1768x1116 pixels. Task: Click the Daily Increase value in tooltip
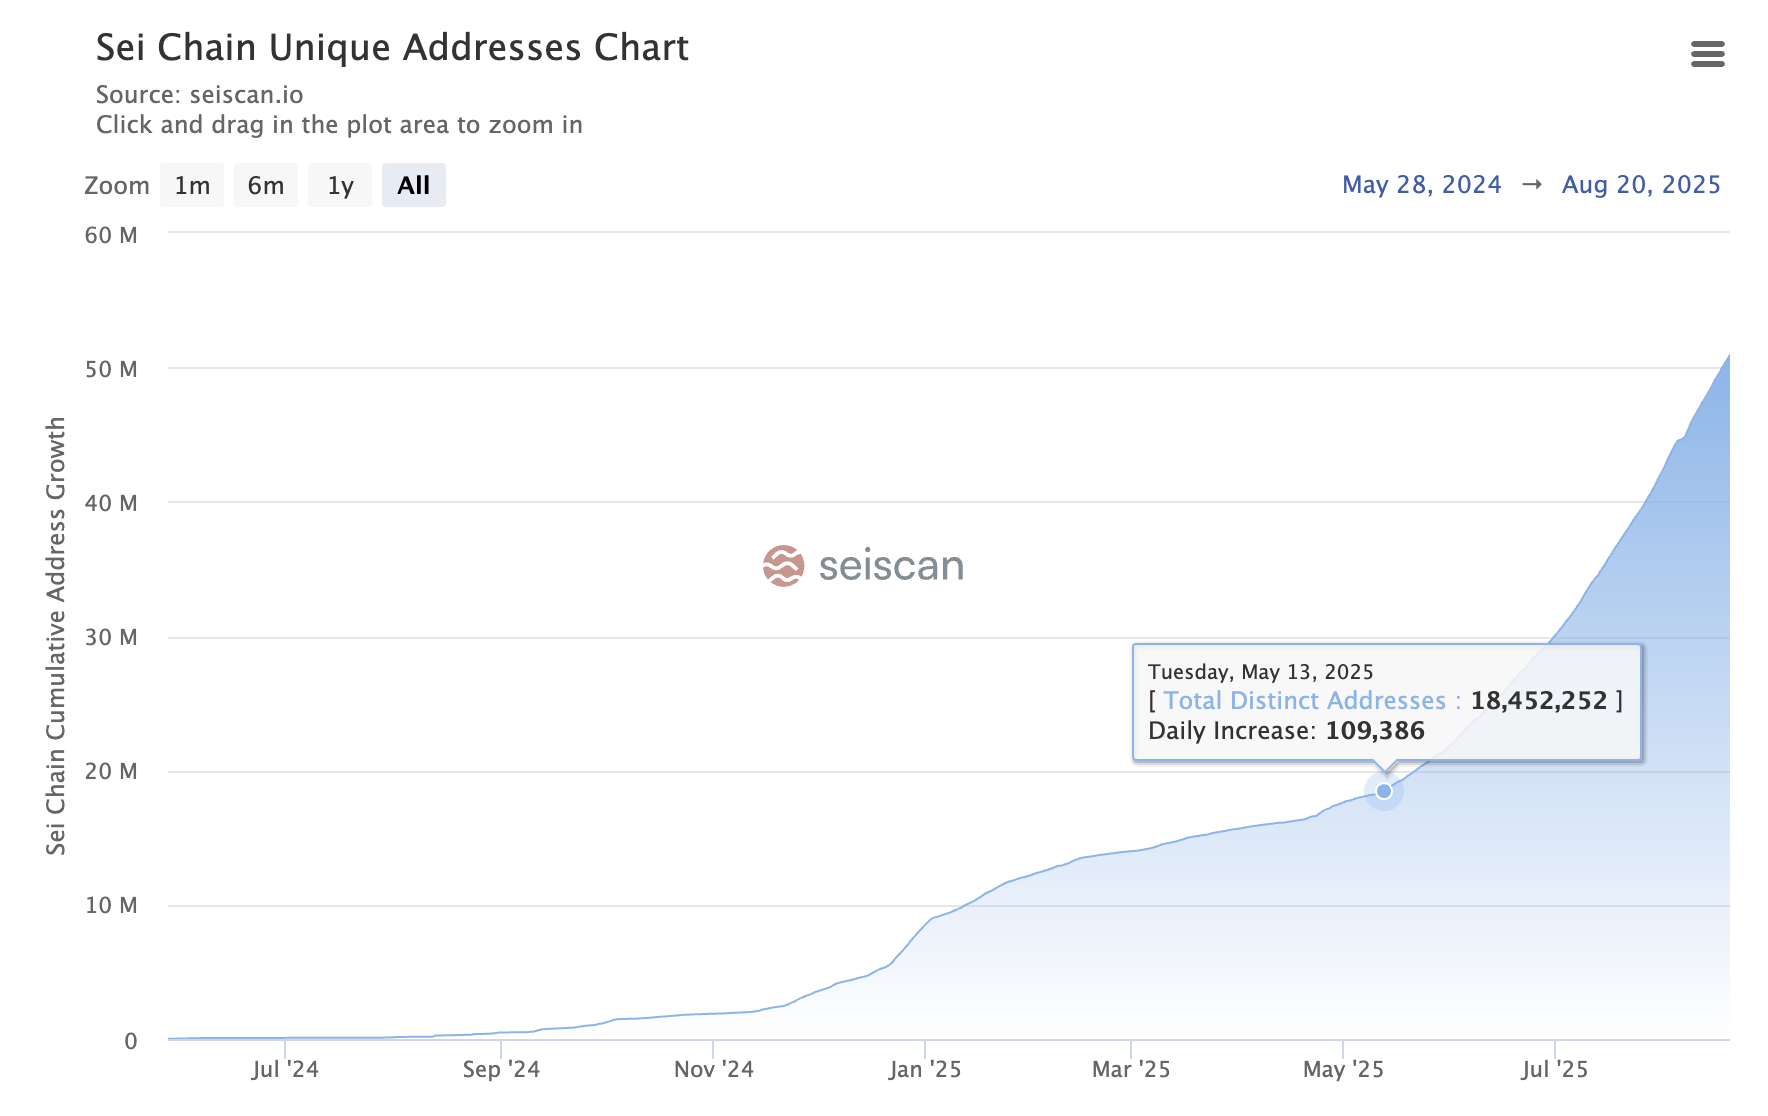tap(1374, 731)
